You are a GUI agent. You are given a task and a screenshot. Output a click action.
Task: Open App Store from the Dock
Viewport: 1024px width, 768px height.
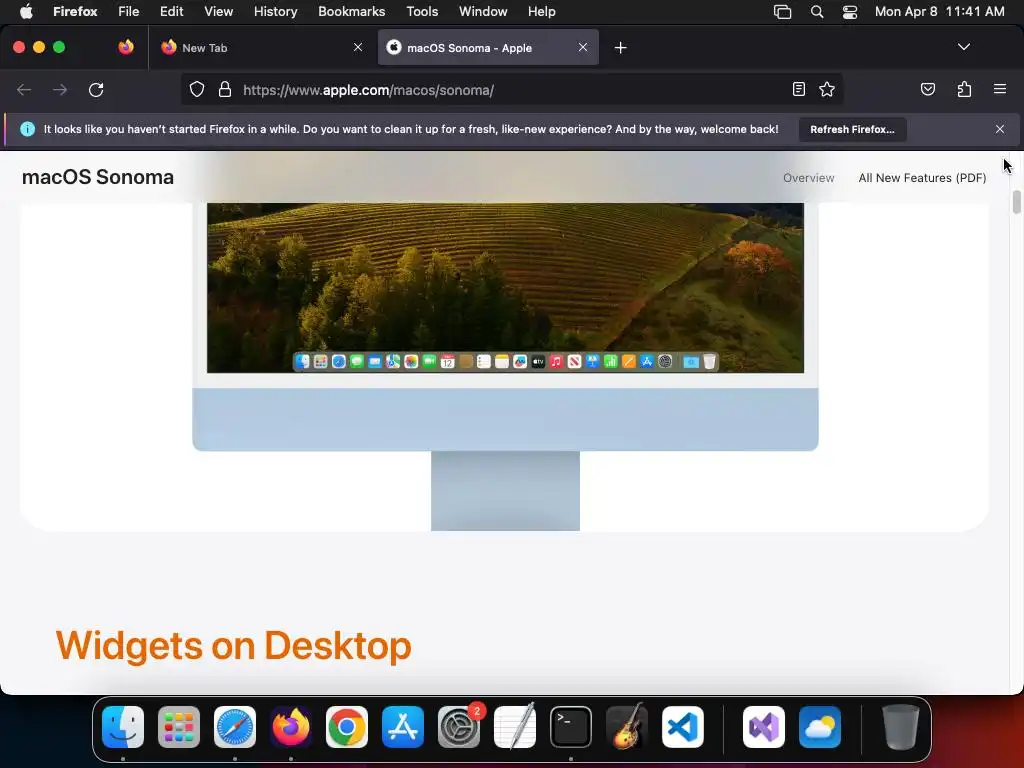pyautogui.click(x=403, y=727)
